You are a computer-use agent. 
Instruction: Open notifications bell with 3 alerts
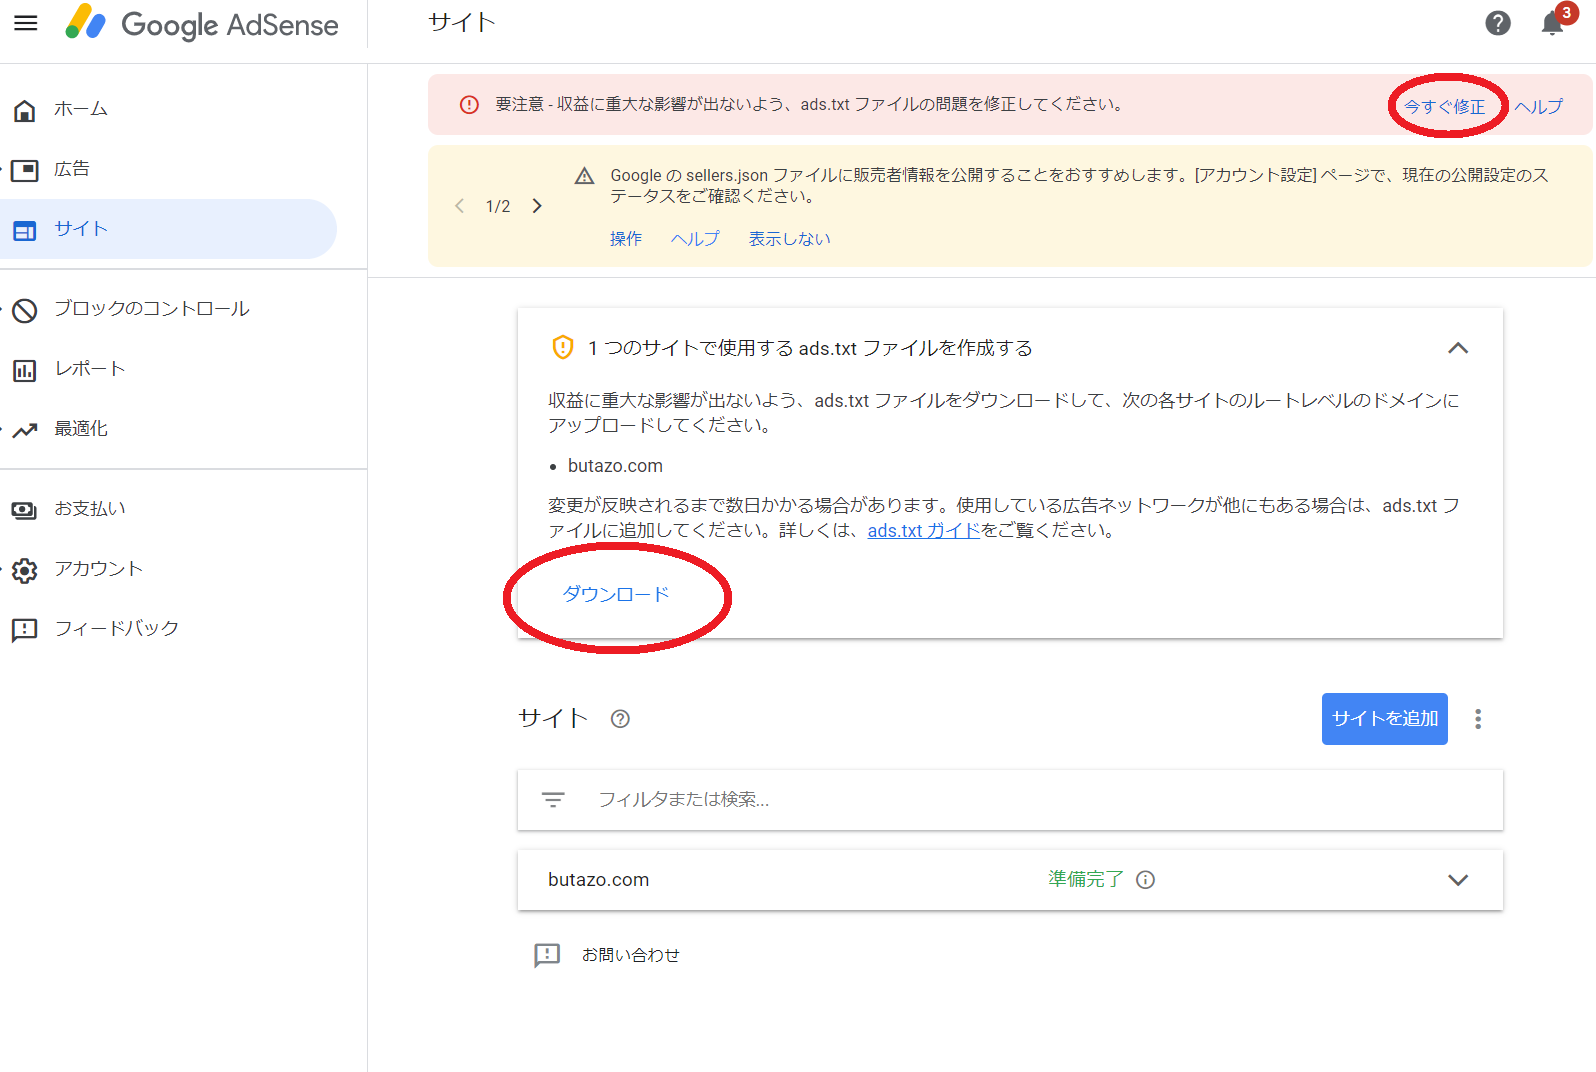pyautogui.click(x=1552, y=23)
